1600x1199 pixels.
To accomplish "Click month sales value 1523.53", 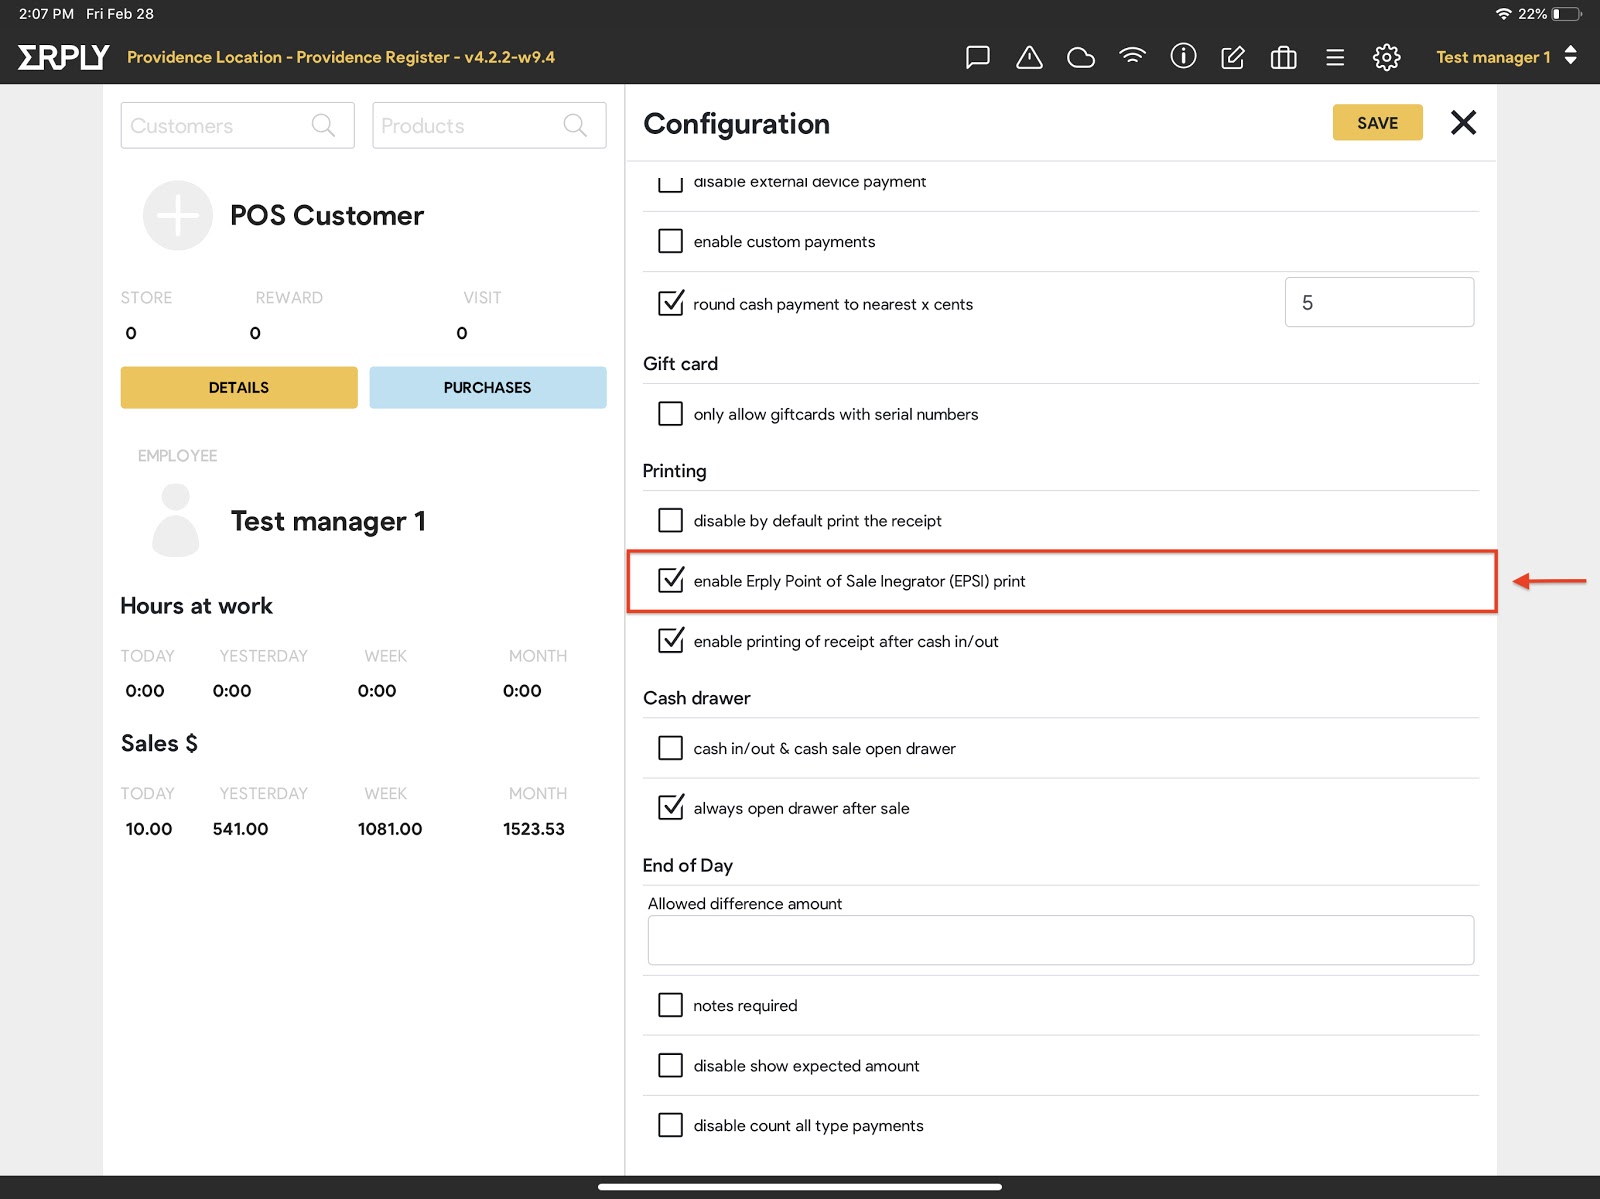I will (x=533, y=829).
